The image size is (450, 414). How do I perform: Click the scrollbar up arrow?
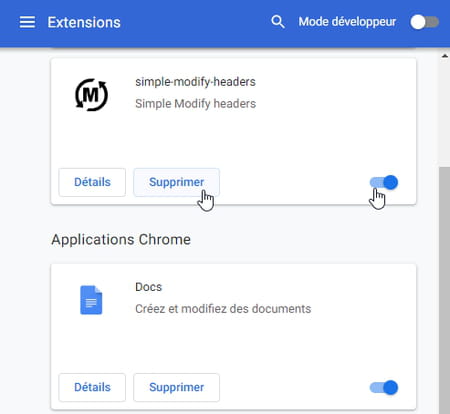pos(445,56)
